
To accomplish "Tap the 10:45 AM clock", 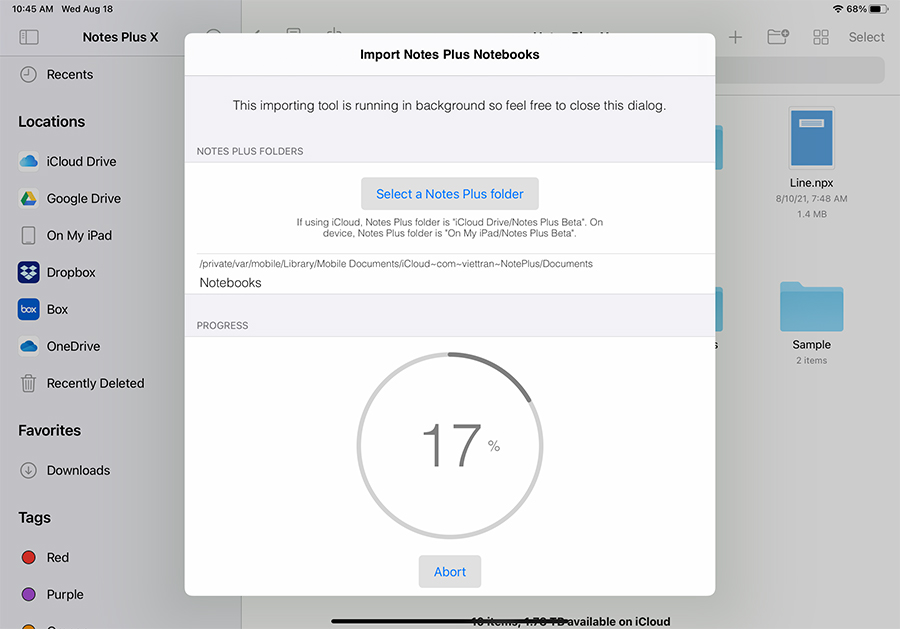I will [32, 9].
